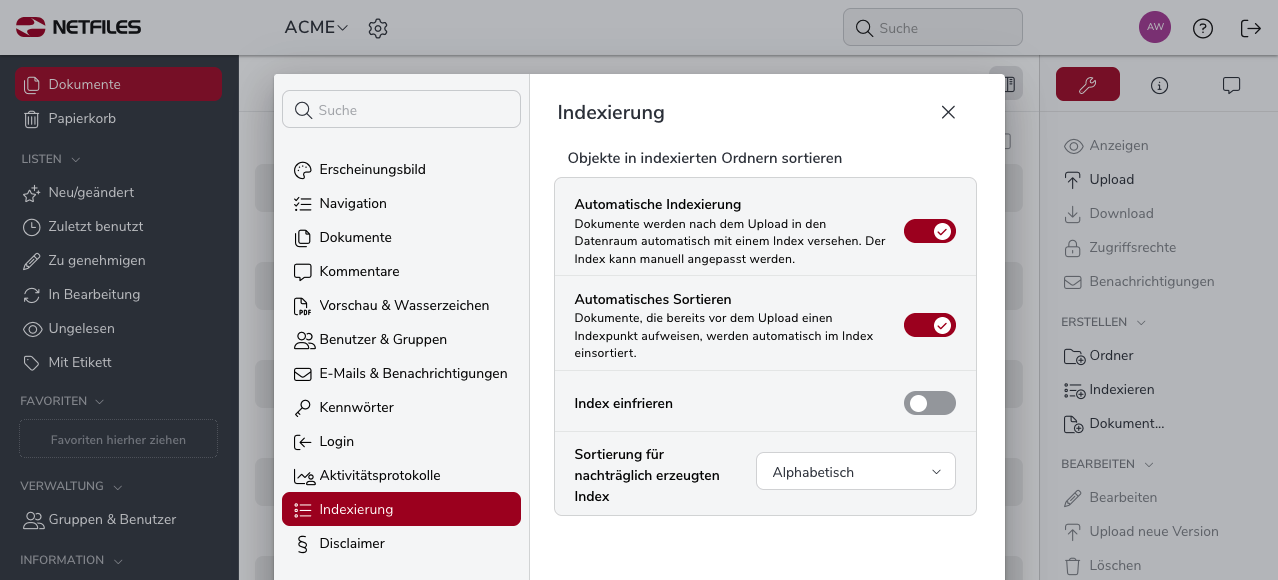Click the settings dialog Suche field
The width and height of the screenshot is (1278, 580).
point(401,110)
